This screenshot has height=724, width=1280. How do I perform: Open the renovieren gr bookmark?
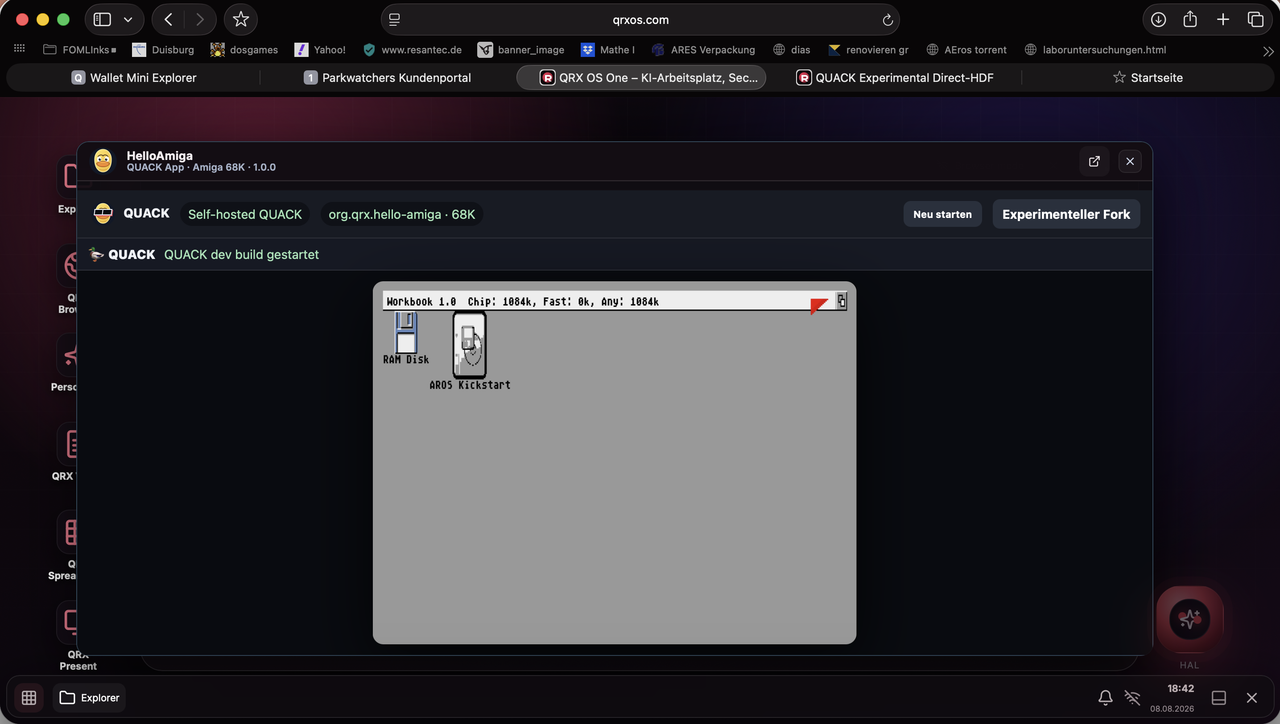coord(868,50)
